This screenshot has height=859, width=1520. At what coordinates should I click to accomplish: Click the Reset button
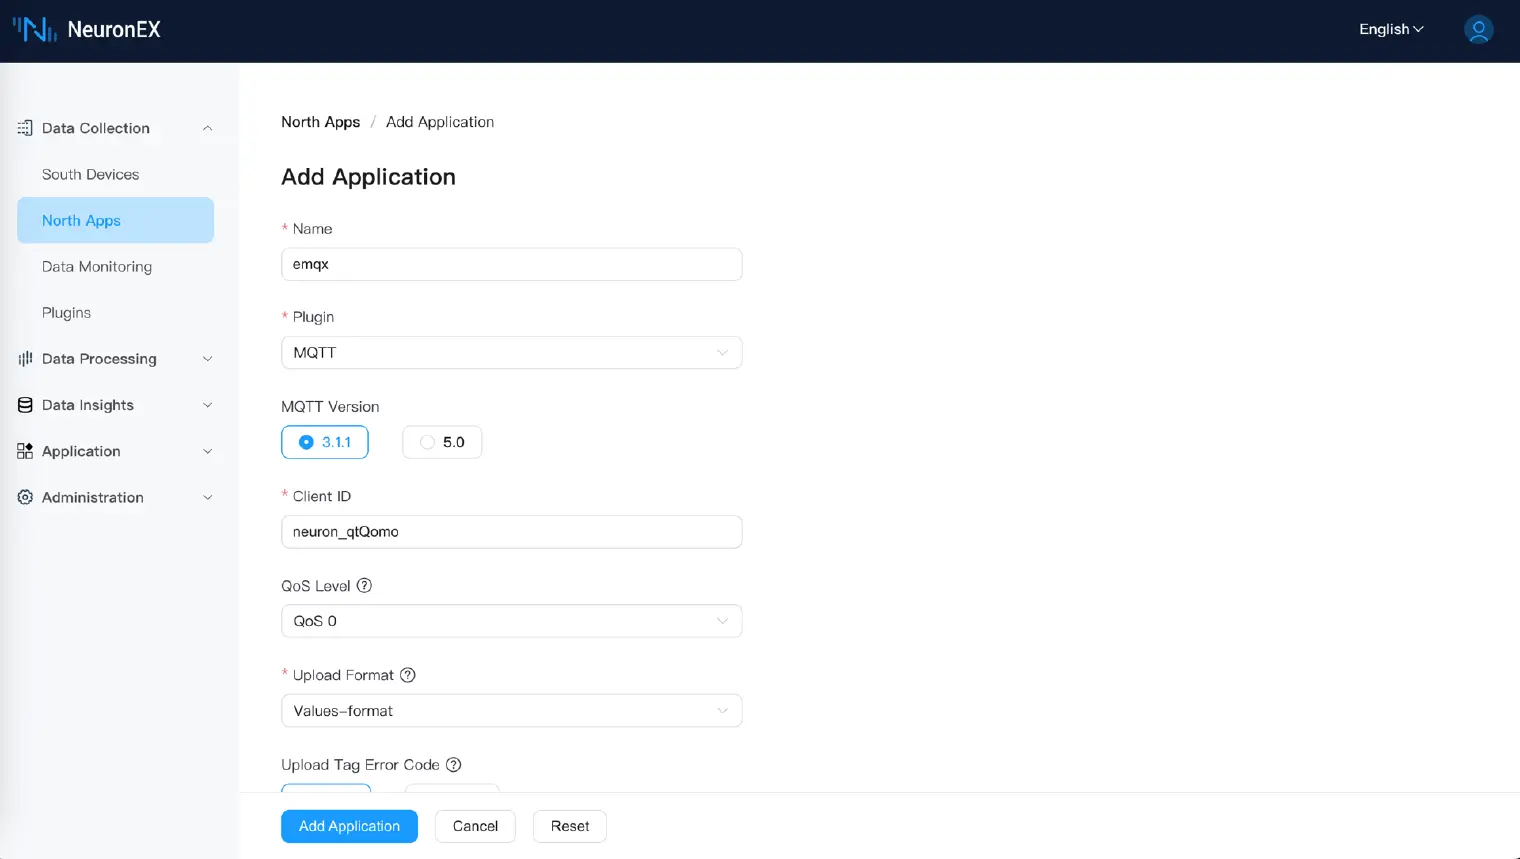point(569,826)
